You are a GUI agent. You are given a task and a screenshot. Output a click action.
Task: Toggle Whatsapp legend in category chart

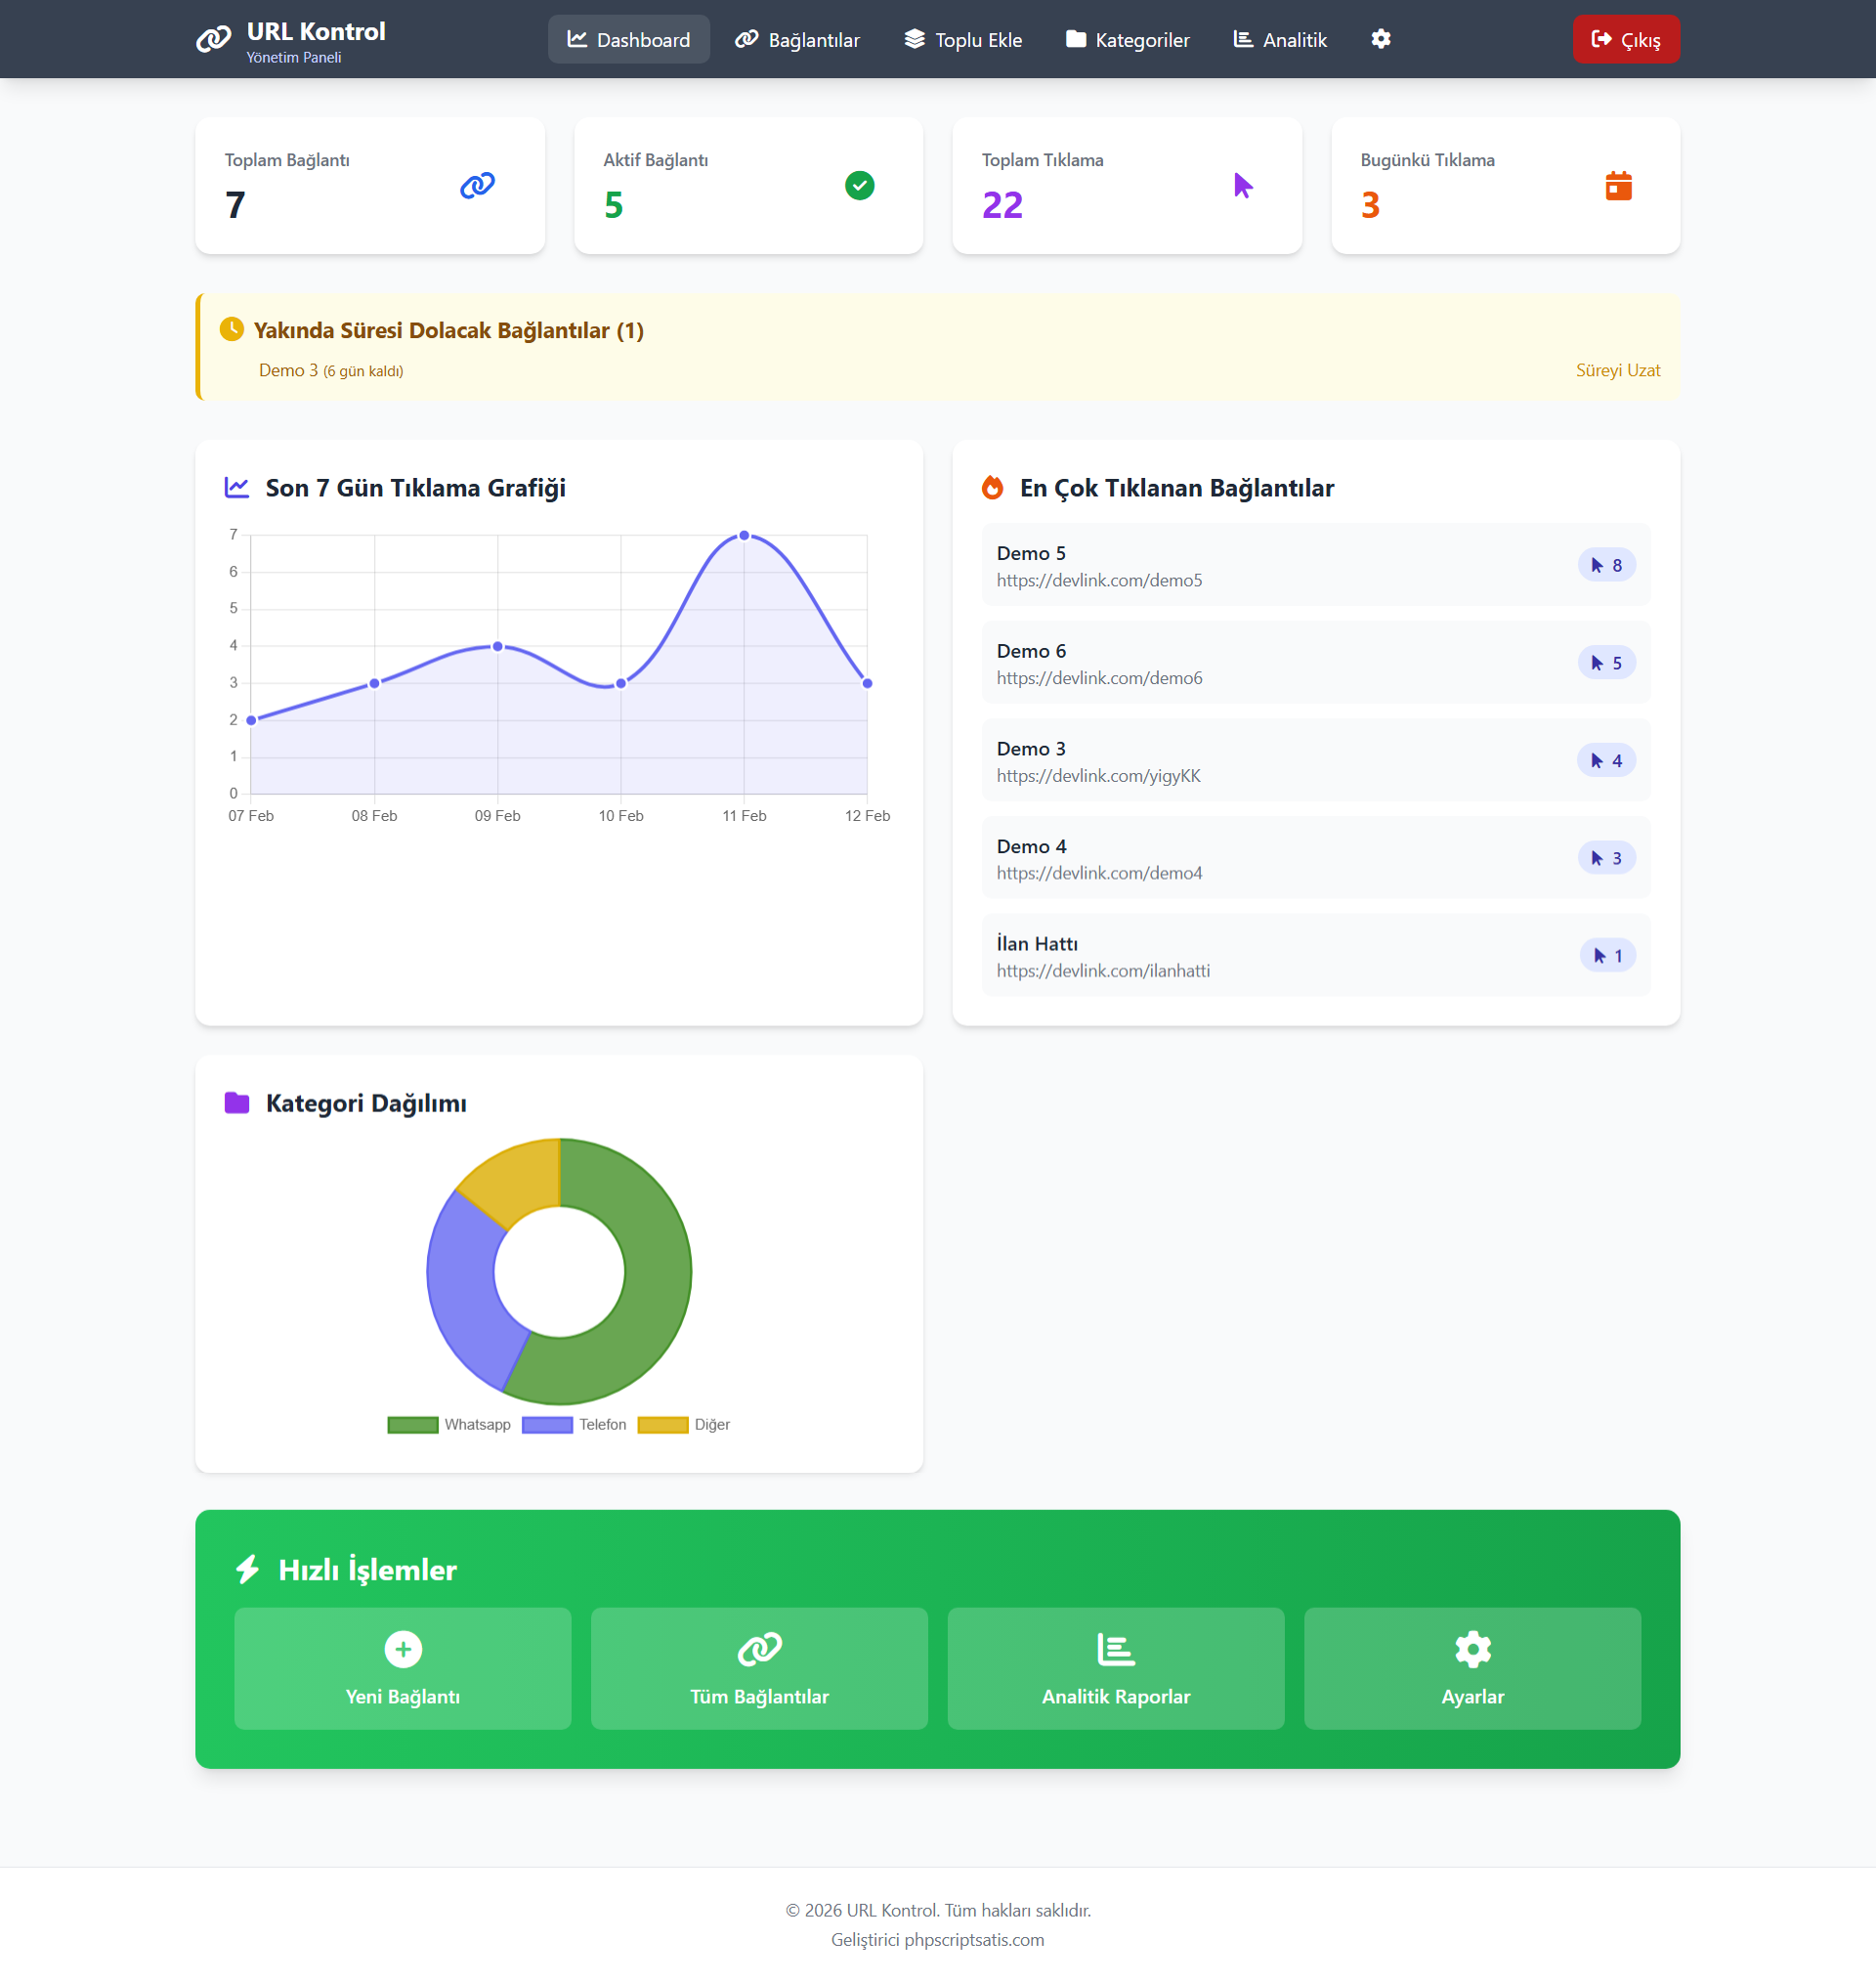tap(449, 1424)
